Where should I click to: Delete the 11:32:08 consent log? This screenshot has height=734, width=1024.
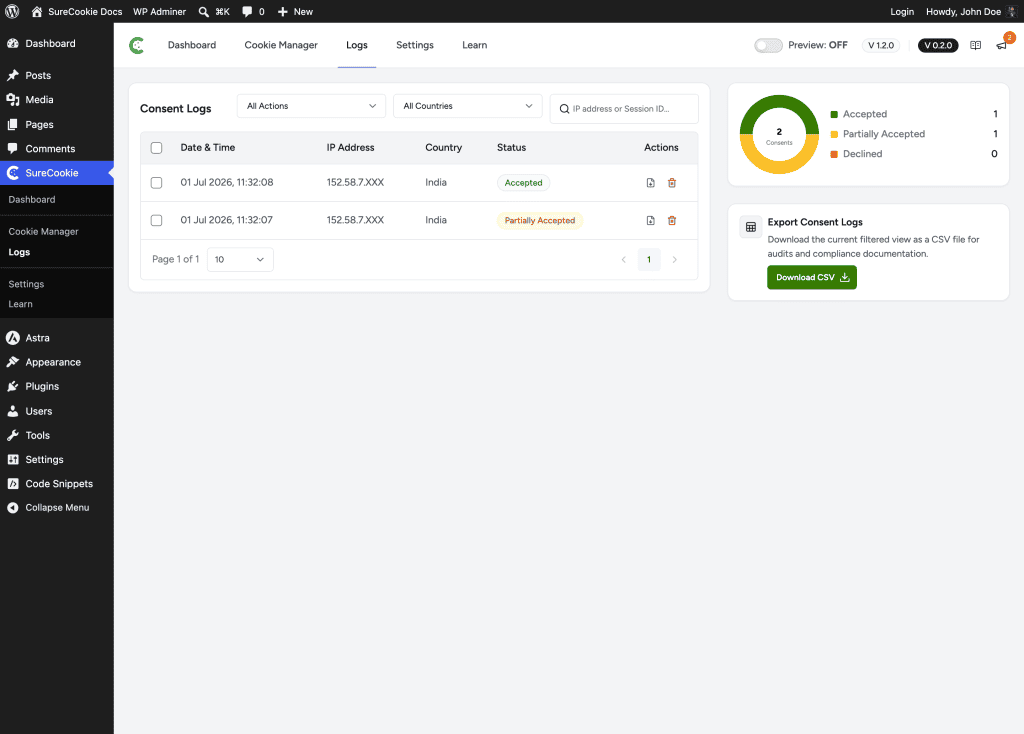tap(672, 183)
